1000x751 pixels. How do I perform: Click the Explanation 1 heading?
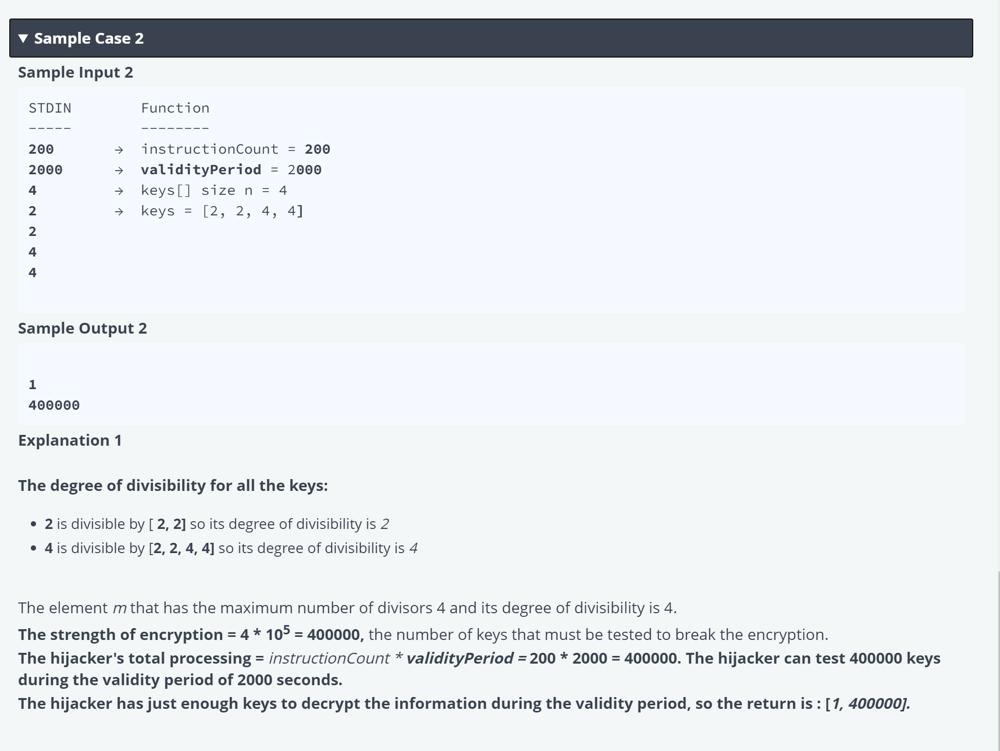coord(70,441)
